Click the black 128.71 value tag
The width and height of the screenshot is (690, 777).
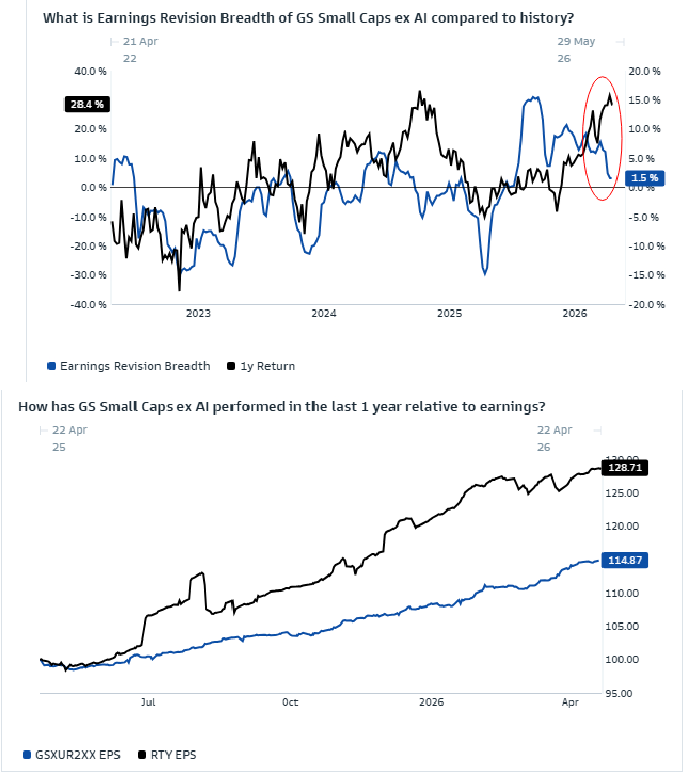[635, 467]
